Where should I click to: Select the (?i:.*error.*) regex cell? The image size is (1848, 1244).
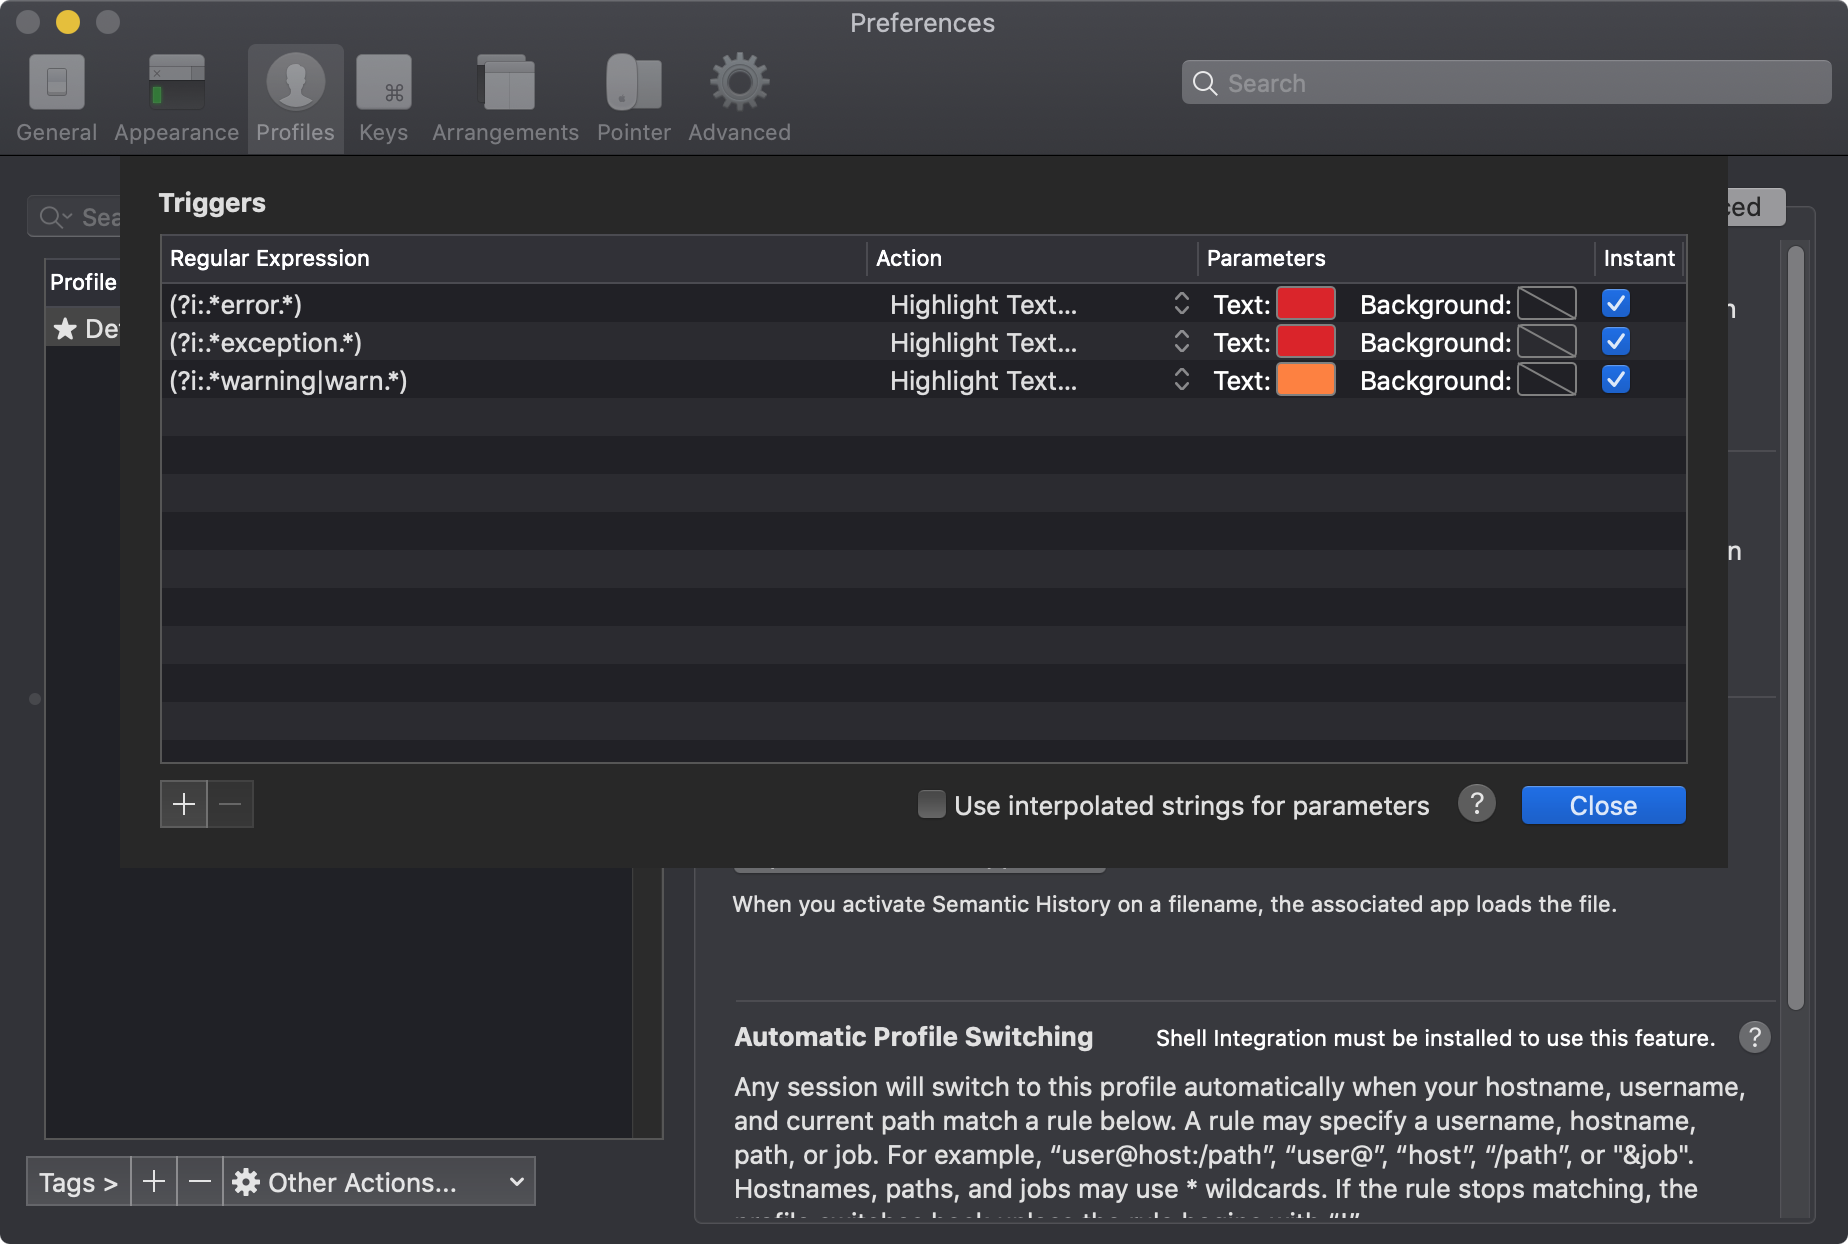(514, 304)
